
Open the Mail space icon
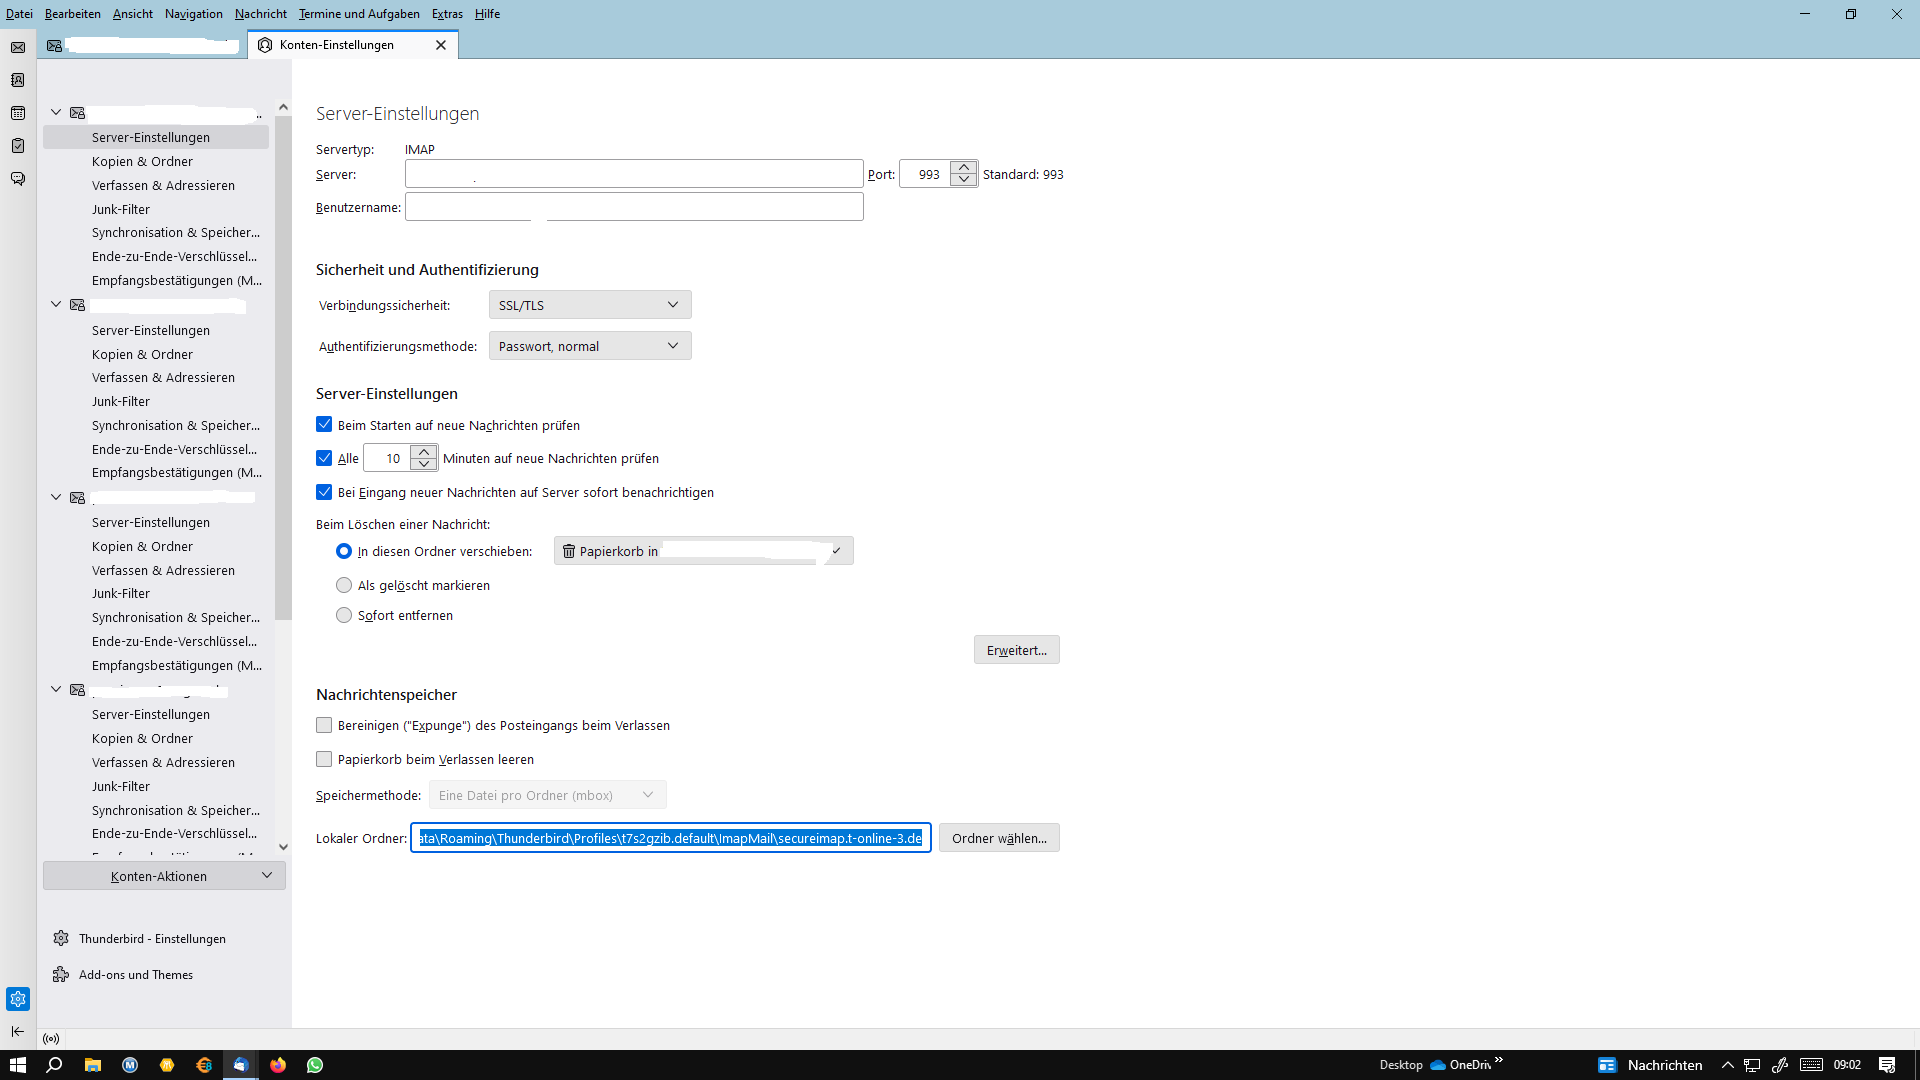(x=18, y=47)
